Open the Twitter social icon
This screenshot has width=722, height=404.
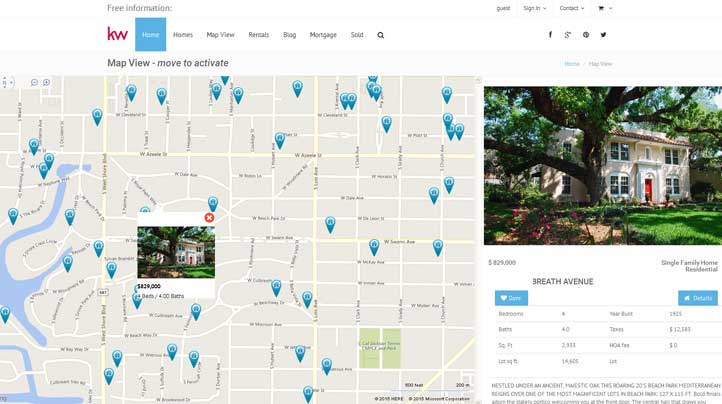603,35
